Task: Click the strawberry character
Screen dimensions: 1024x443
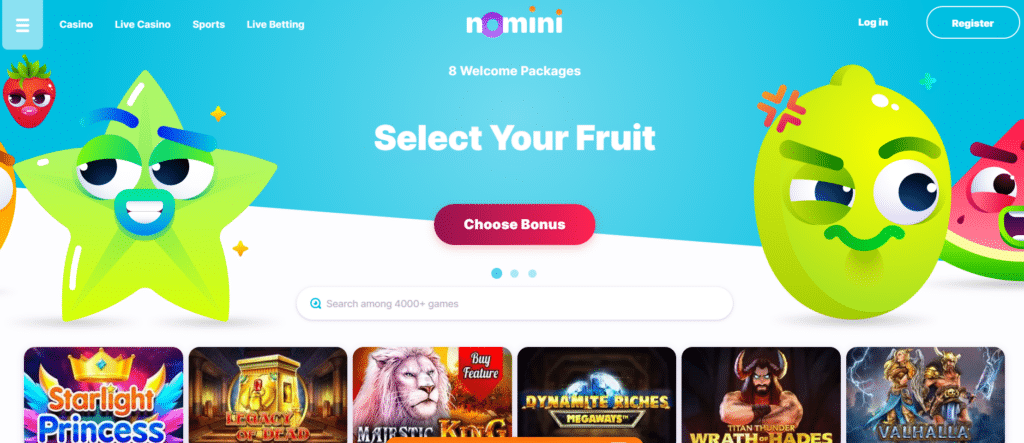Action: [x=29, y=91]
